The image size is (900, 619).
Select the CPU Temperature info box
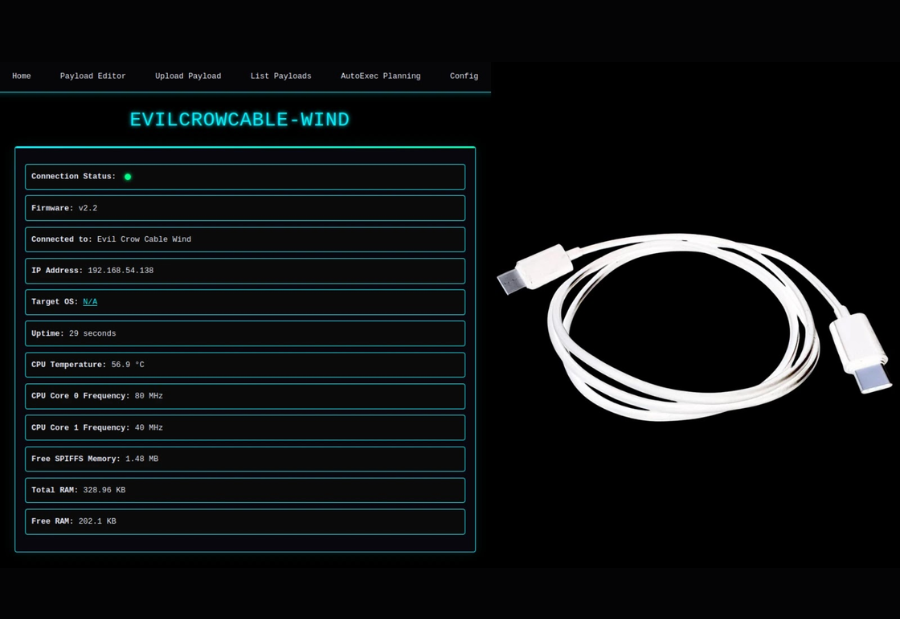click(x=245, y=364)
